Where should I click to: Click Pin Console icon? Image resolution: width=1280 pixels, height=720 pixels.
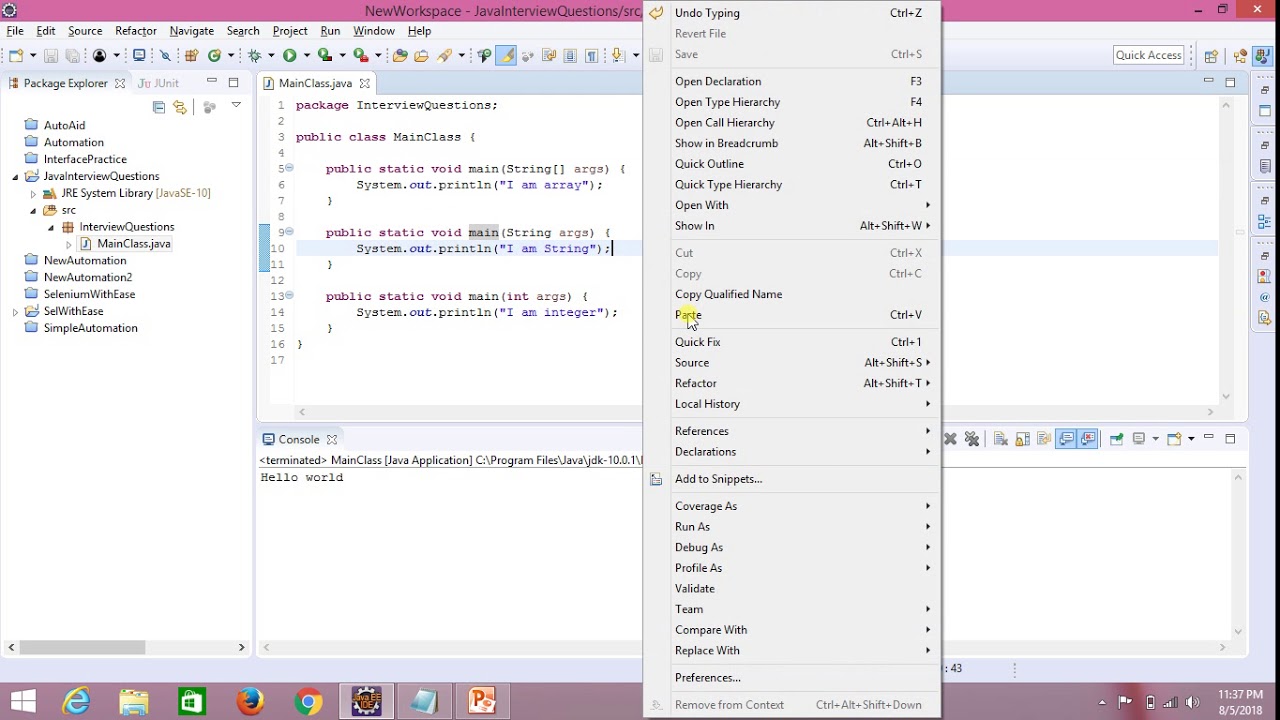1117,439
